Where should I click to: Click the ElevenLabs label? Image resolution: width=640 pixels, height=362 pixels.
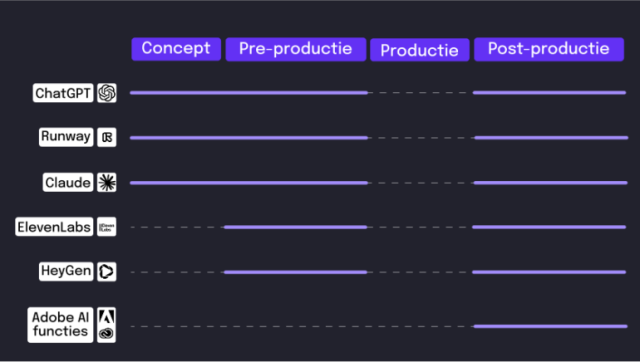pos(54,227)
